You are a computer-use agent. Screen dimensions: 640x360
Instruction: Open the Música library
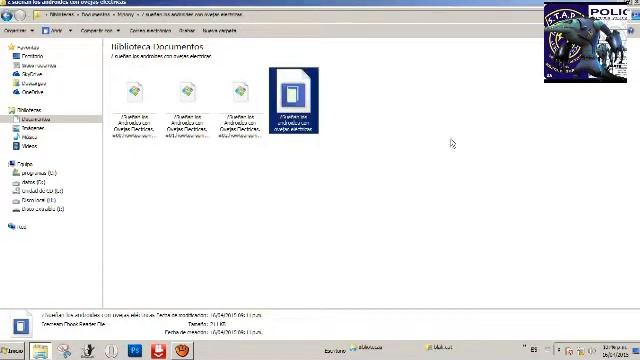(25, 137)
